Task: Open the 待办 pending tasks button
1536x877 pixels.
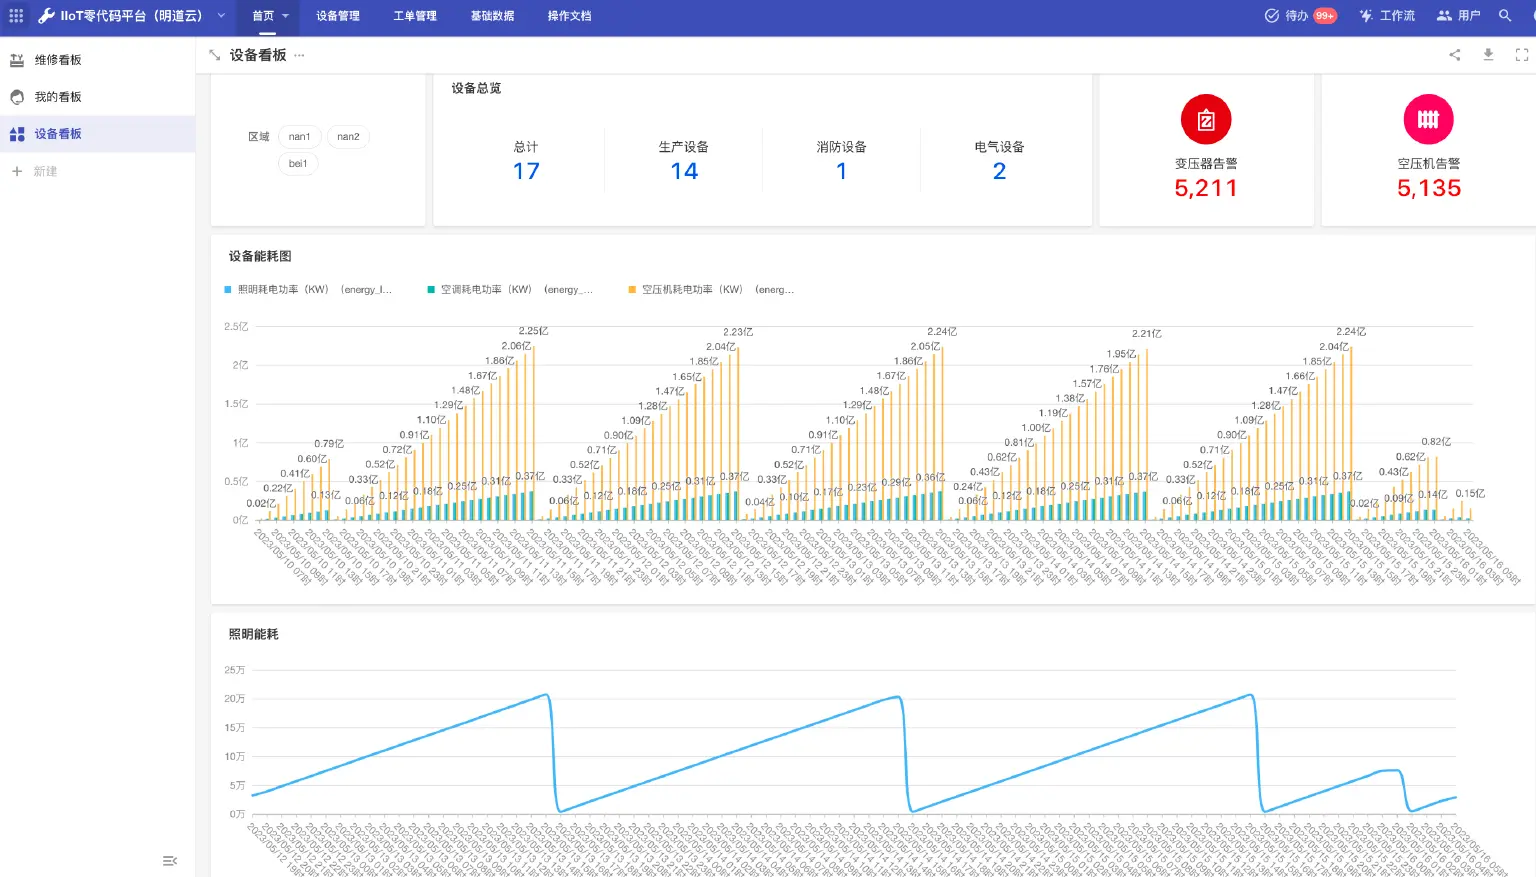Action: pos(1299,16)
